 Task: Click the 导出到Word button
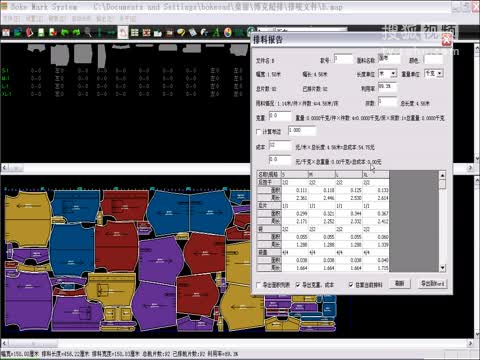click(x=432, y=284)
